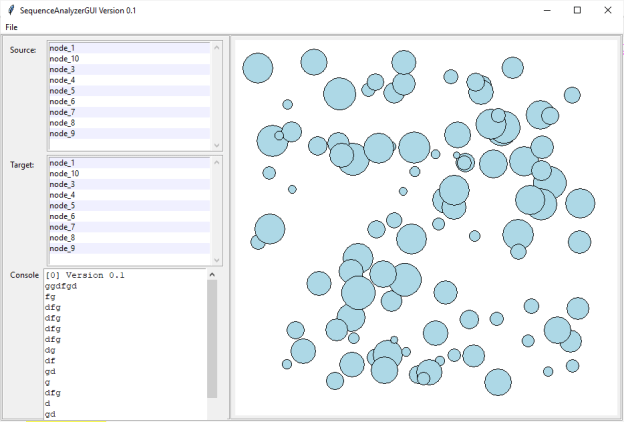Select node_1 in the Source list
This screenshot has width=624, height=422.
click(x=63, y=48)
